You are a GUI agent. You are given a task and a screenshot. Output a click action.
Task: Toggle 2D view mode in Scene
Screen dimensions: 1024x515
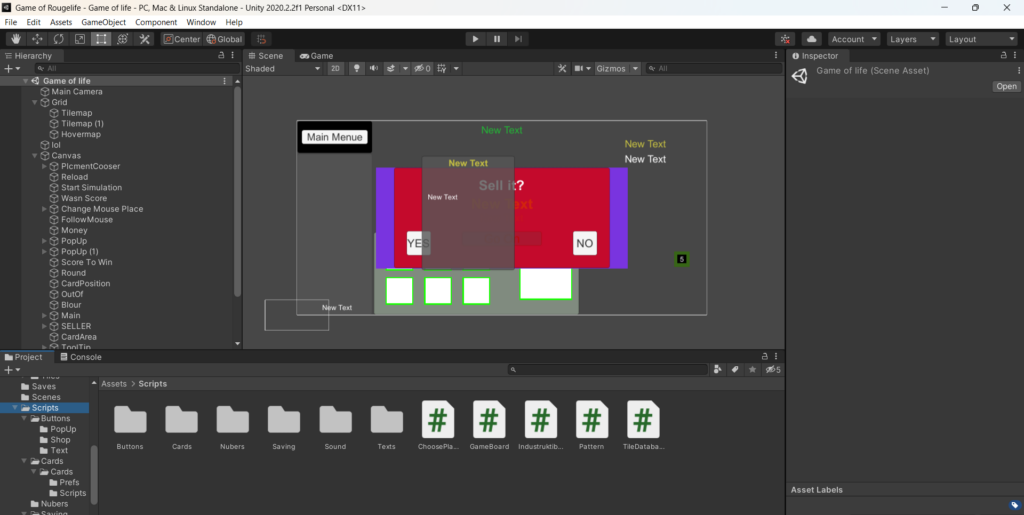(x=336, y=69)
